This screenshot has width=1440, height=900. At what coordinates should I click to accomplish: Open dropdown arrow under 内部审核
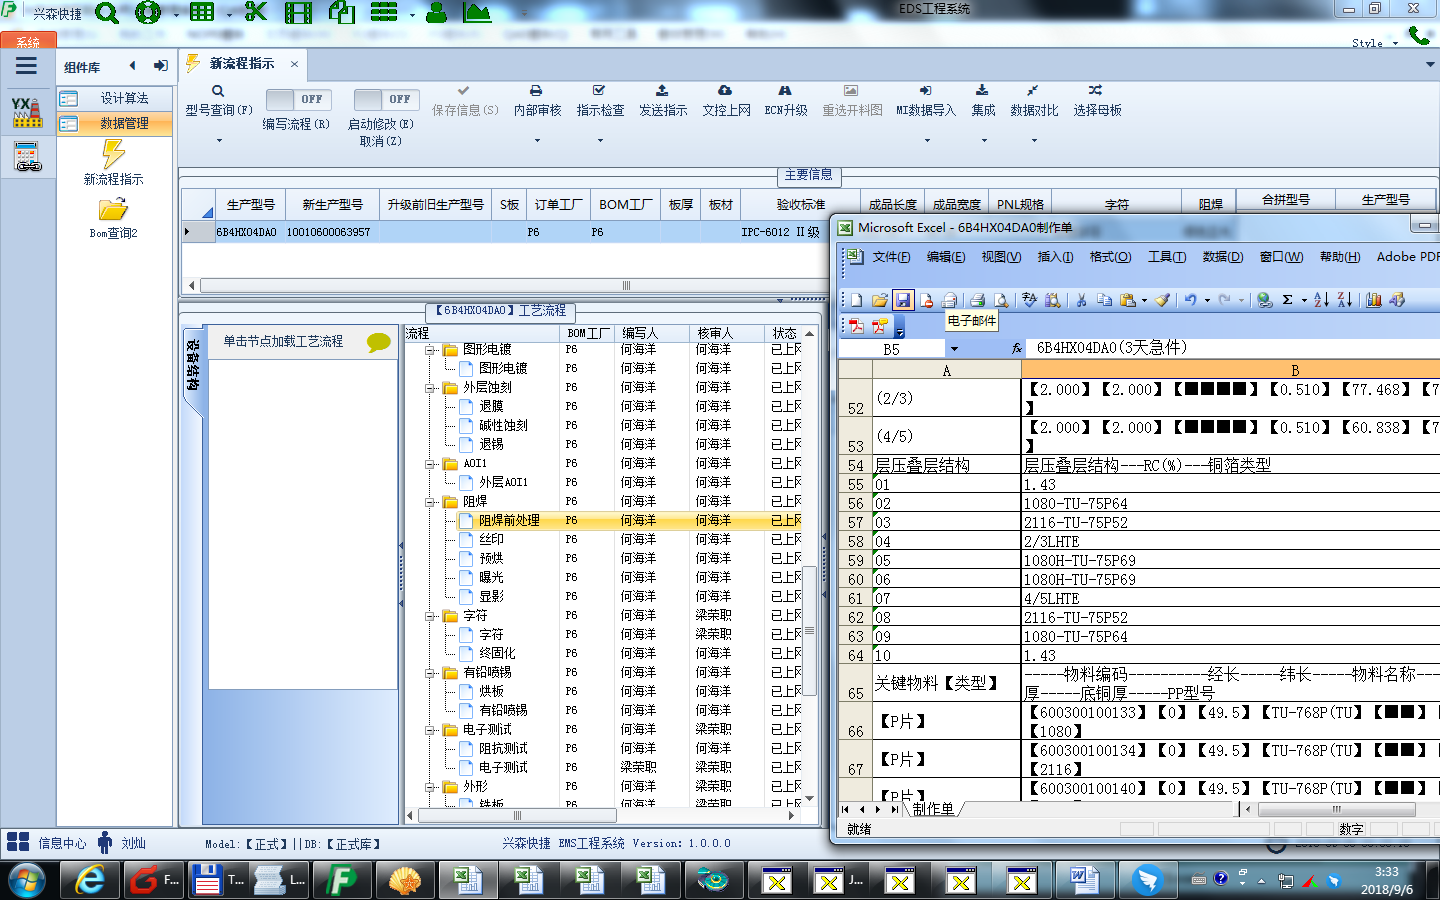pyautogui.click(x=537, y=140)
